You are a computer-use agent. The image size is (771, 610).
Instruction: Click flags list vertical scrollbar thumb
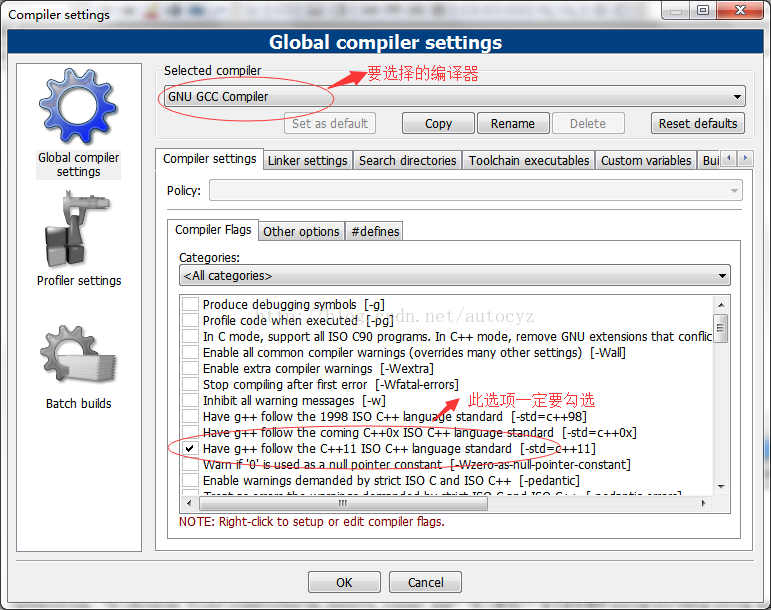721,328
